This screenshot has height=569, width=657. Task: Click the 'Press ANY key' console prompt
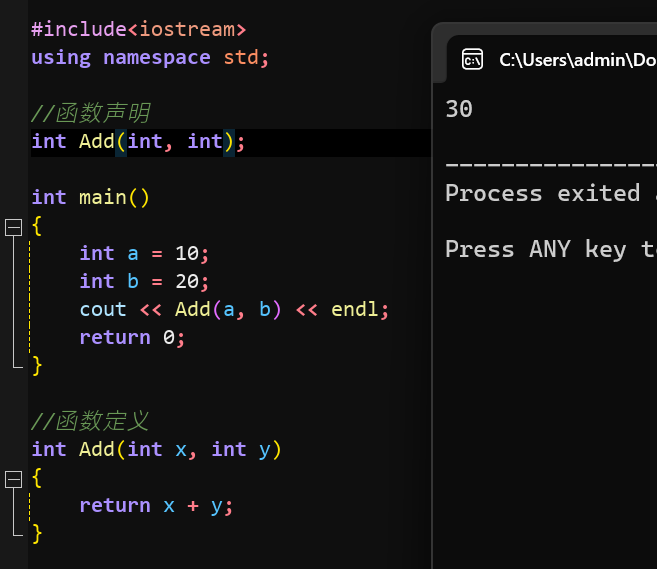(548, 249)
